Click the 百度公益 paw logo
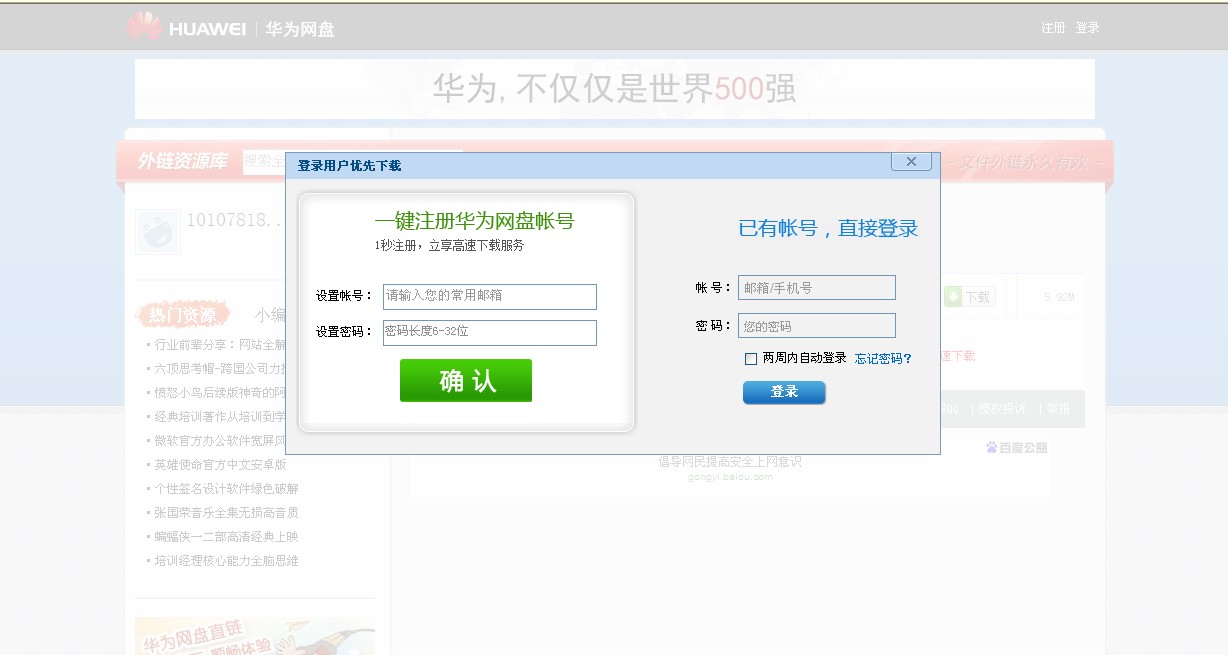The height and width of the screenshot is (655, 1228). pos(1016,447)
